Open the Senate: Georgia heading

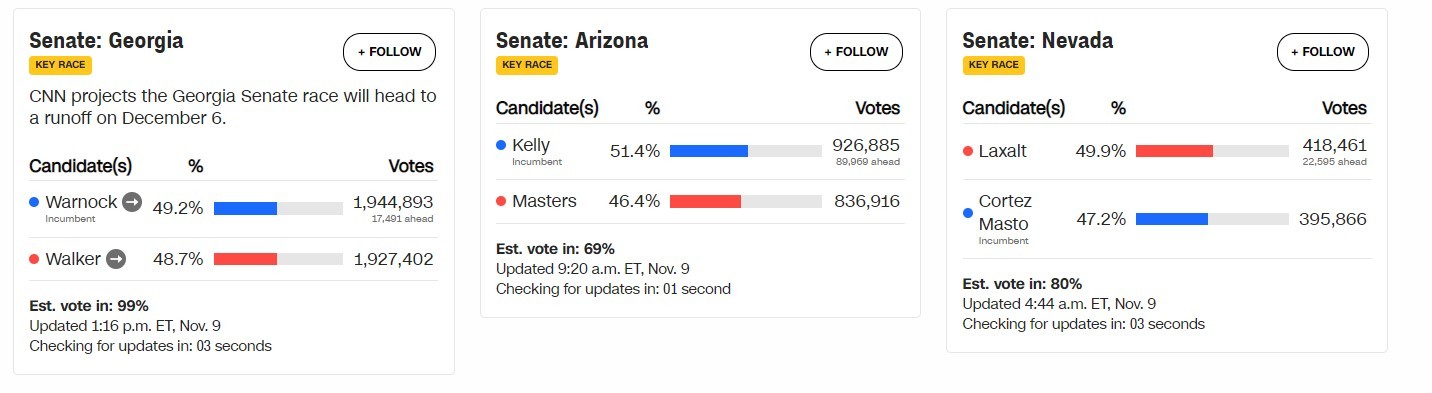106,41
